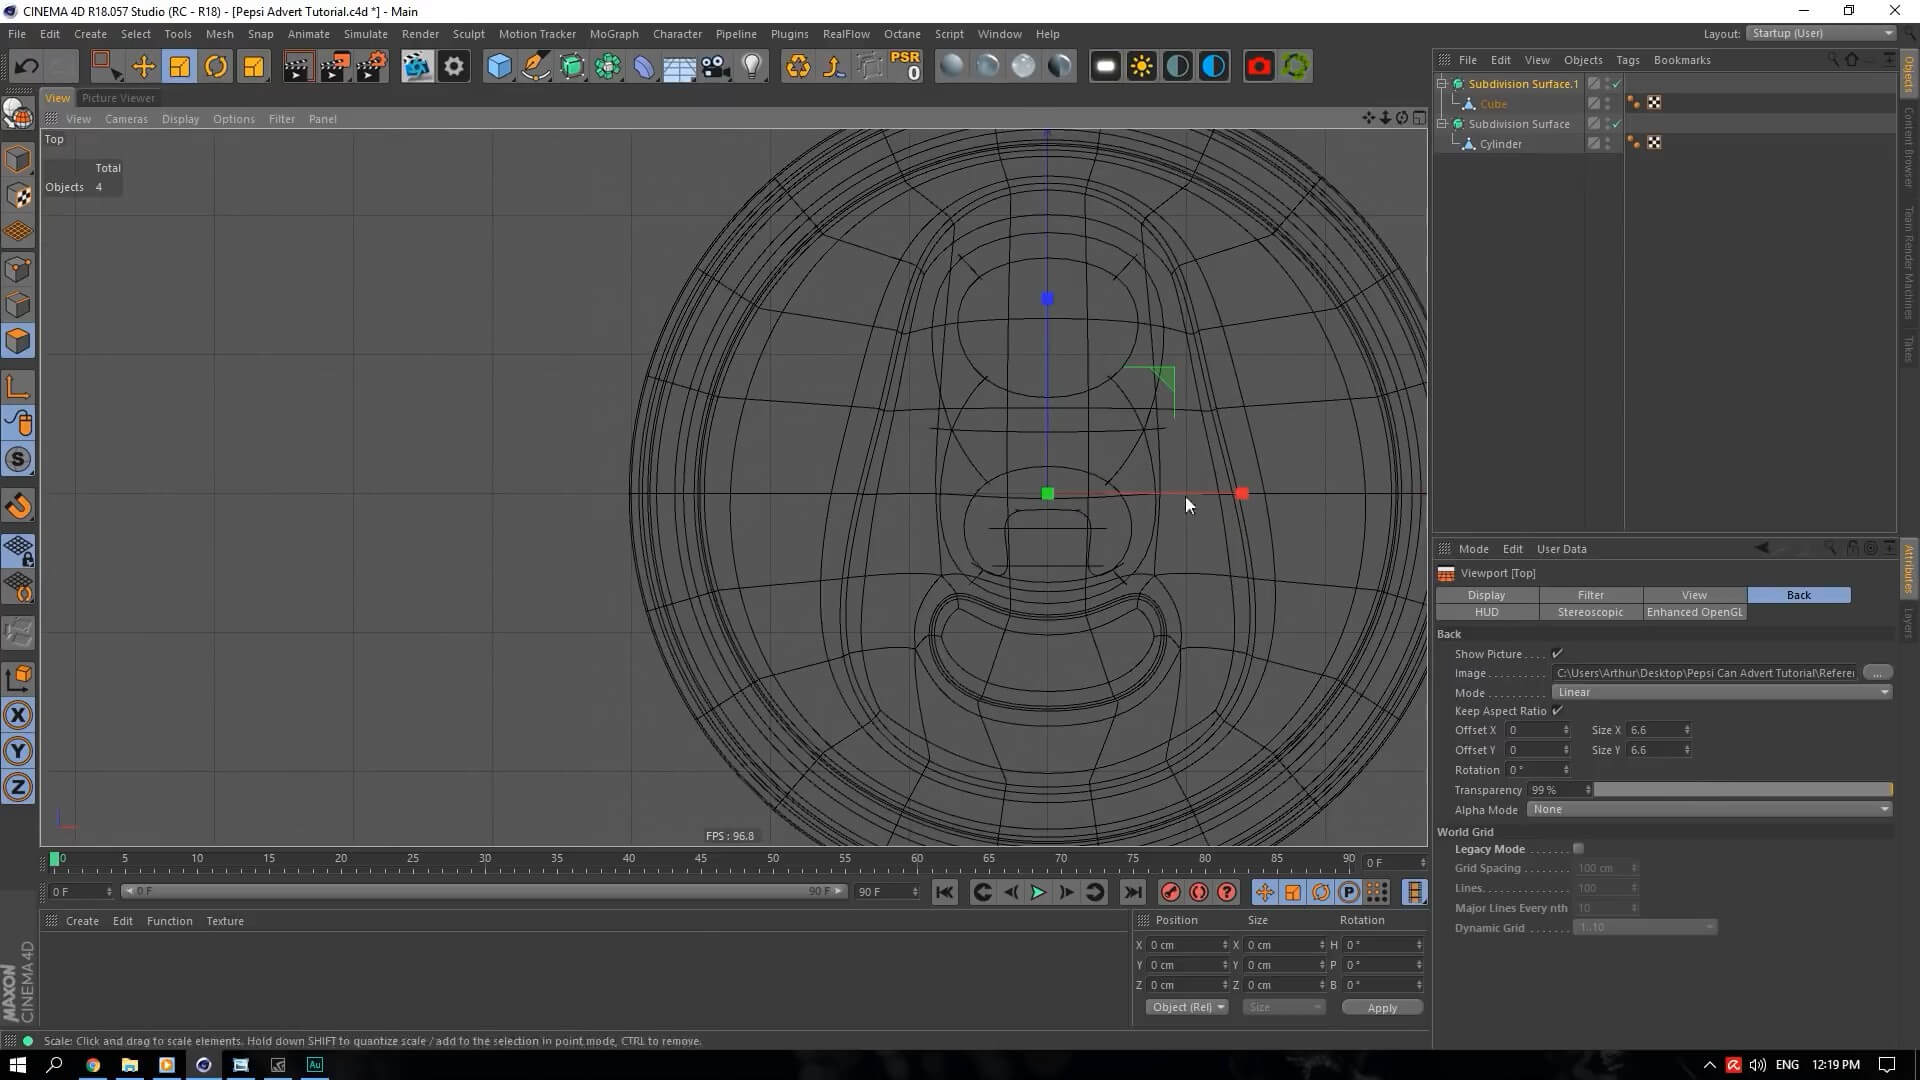Toggle Keep Aspect Ratio checkbox
The height and width of the screenshot is (1080, 1920).
point(1557,711)
